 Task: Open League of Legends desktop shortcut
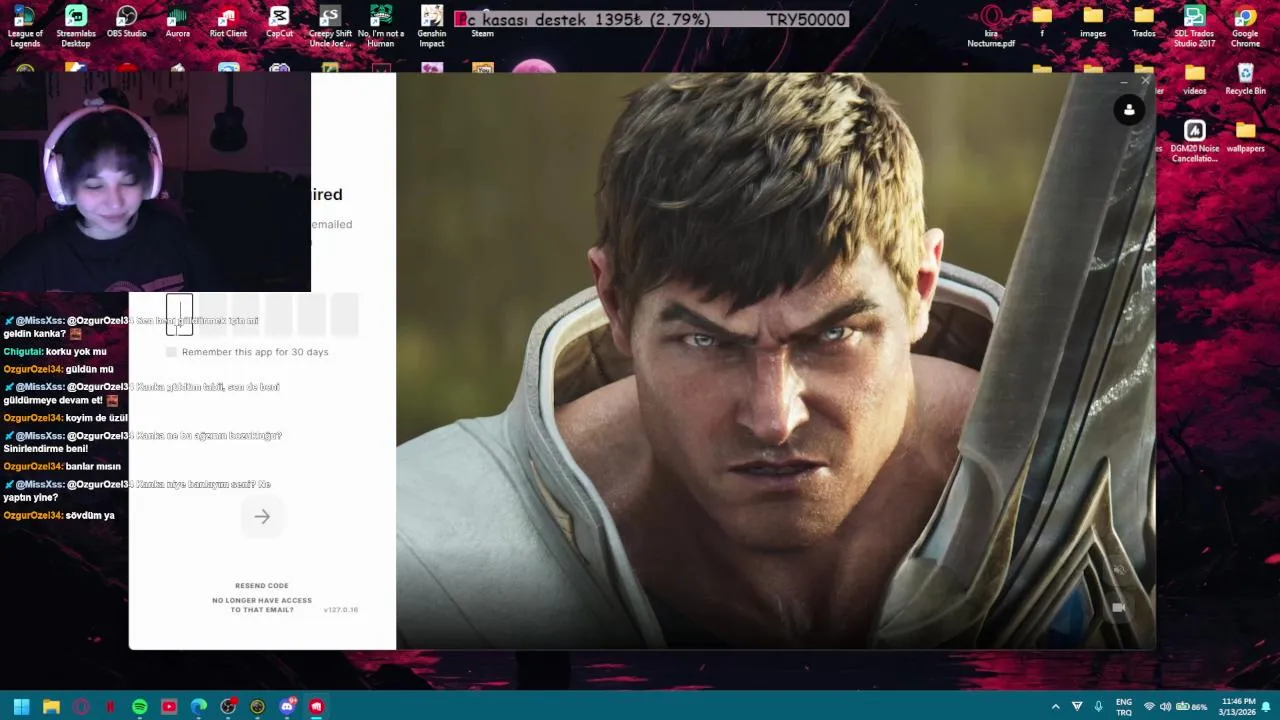coord(25,26)
